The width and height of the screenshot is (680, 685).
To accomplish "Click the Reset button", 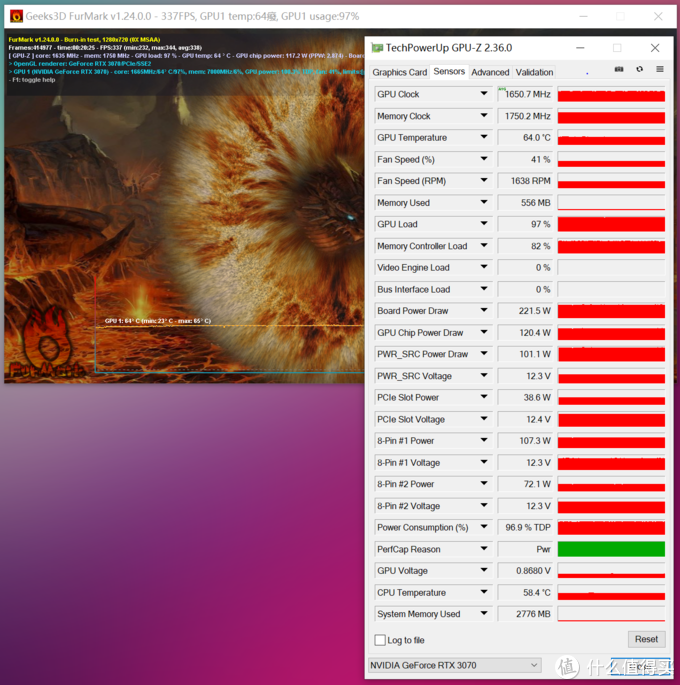I will (646, 639).
